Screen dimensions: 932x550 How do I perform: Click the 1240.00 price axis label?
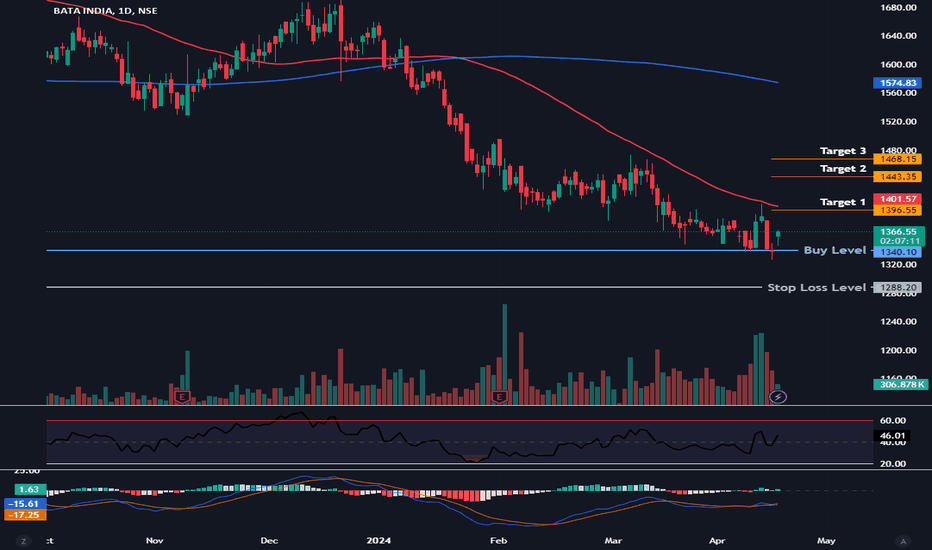pos(898,322)
